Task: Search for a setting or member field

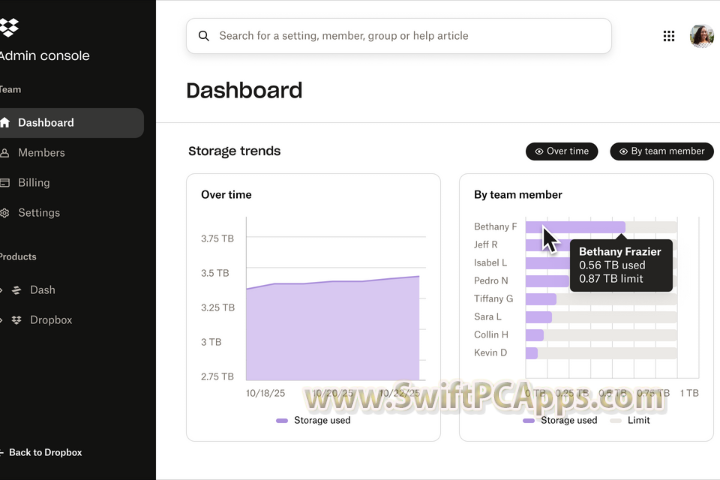Action: click(399, 36)
